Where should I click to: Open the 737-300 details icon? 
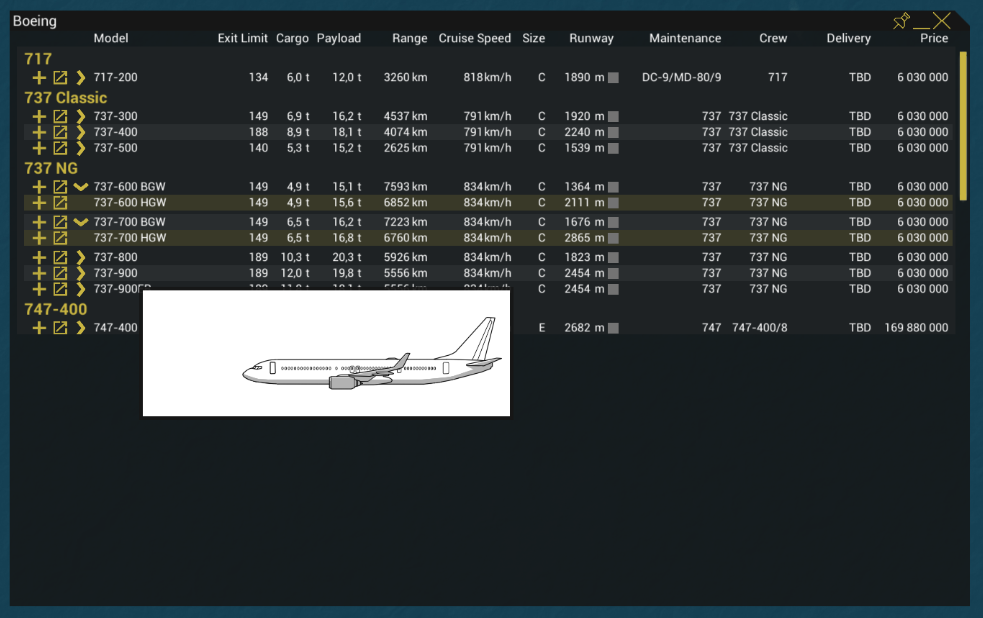60,117
